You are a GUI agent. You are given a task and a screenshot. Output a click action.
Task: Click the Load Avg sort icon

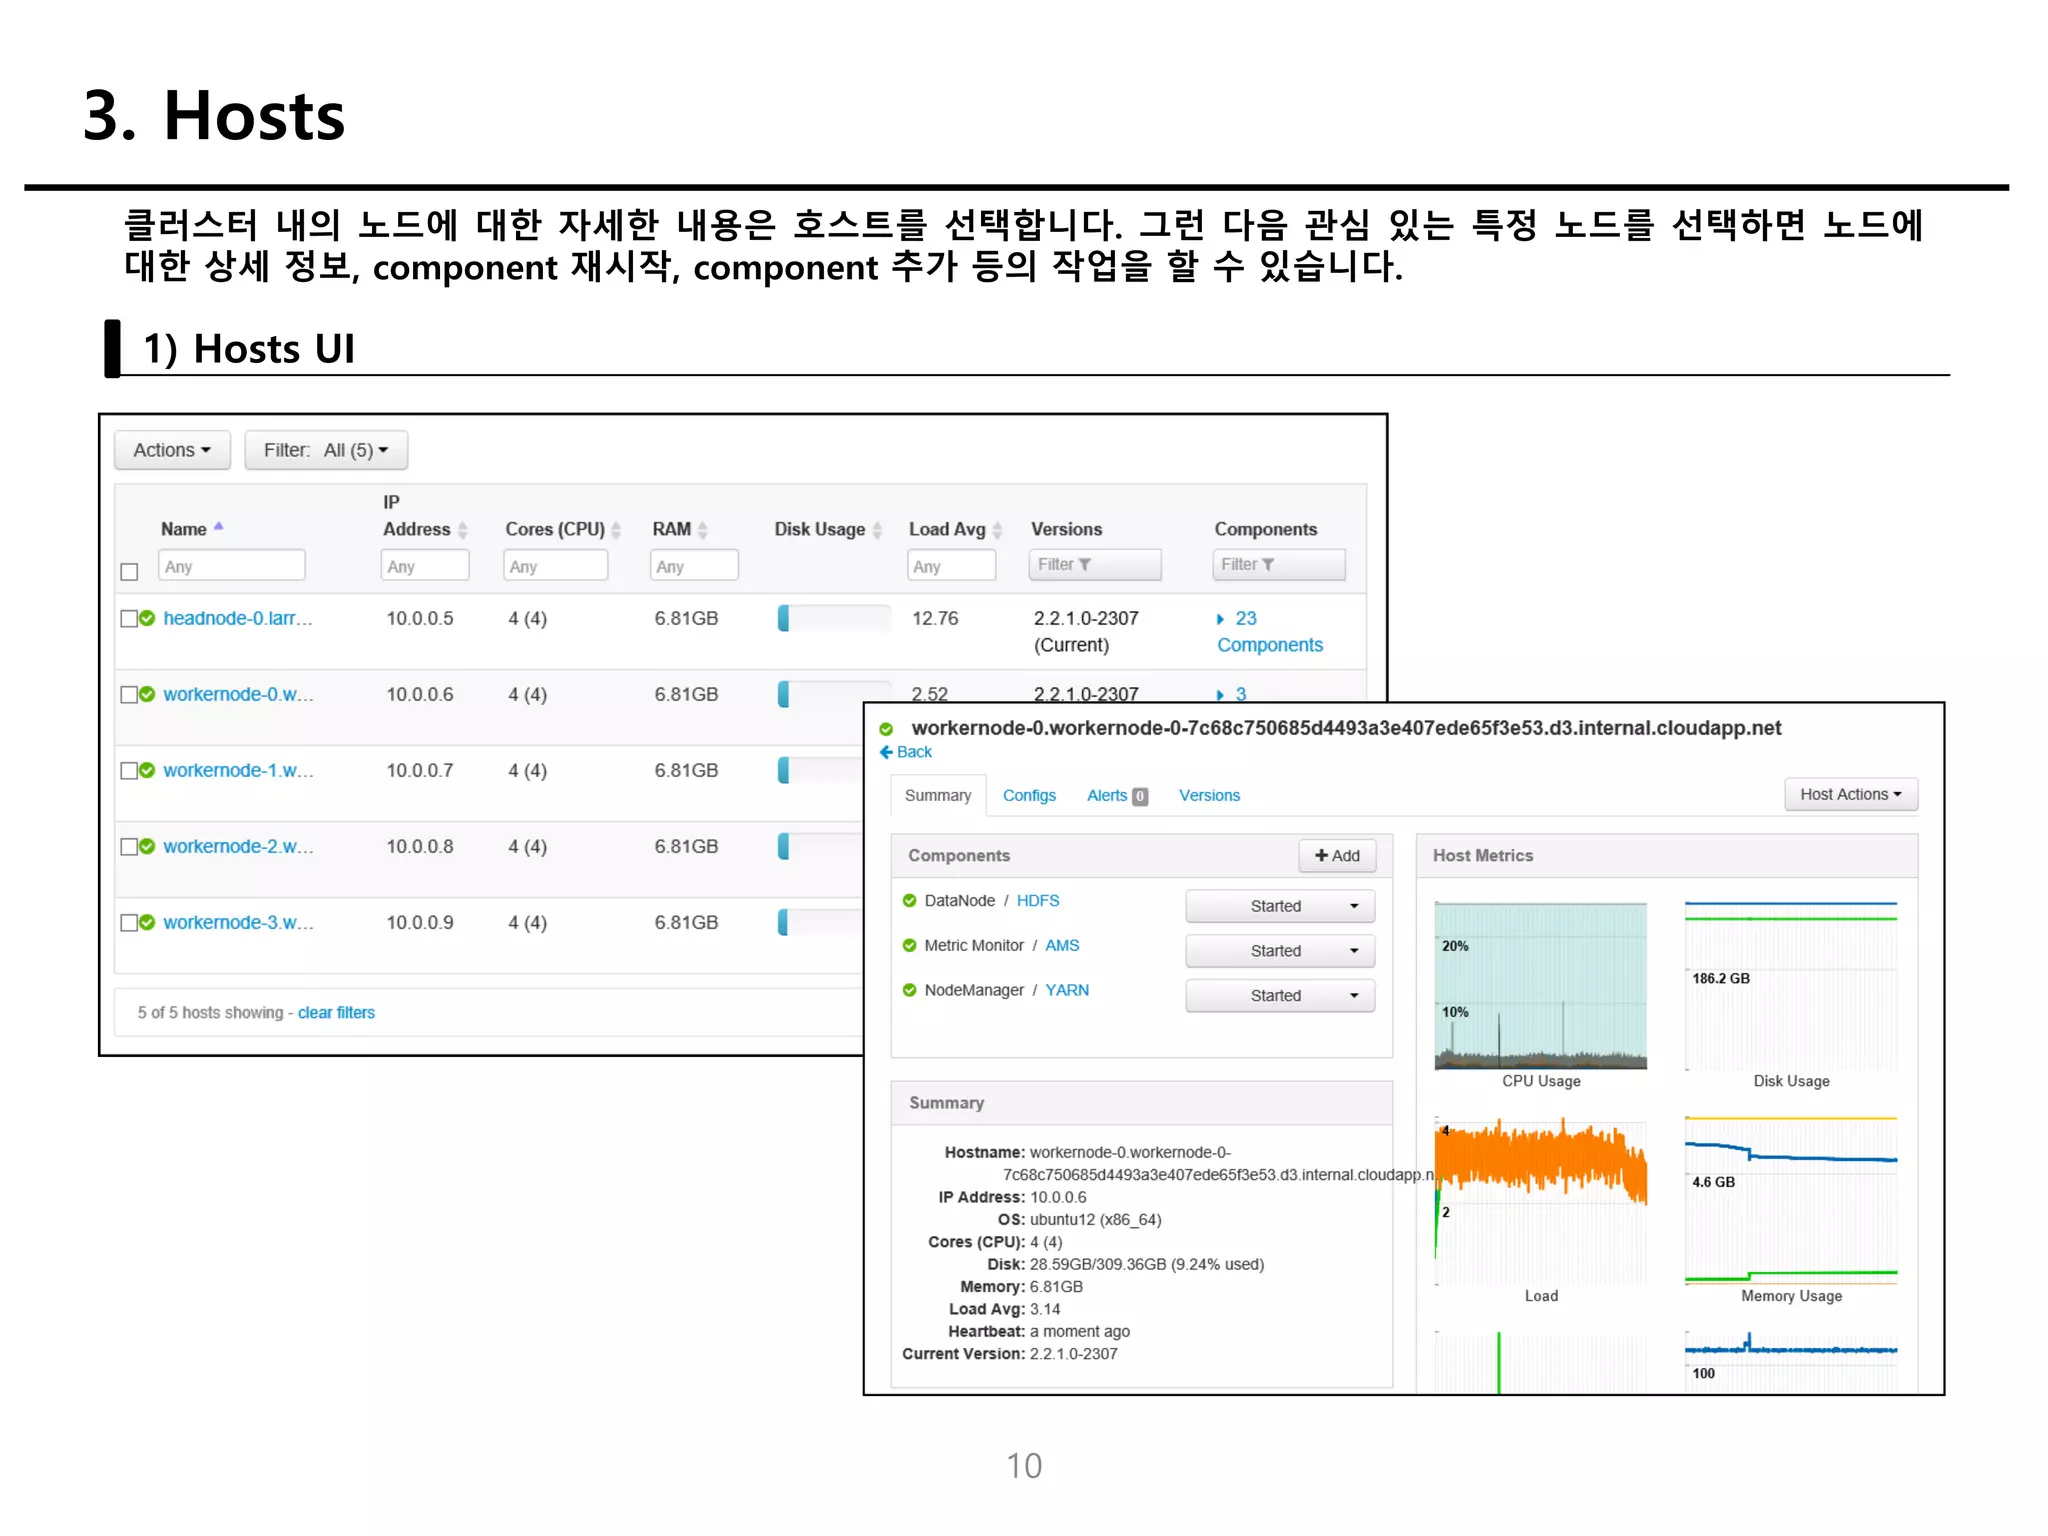(997, 530)
